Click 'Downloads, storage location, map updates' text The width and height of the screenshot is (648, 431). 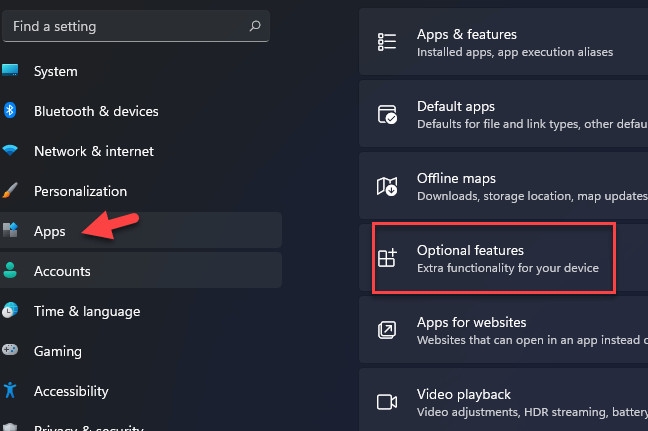pos(532,196)
